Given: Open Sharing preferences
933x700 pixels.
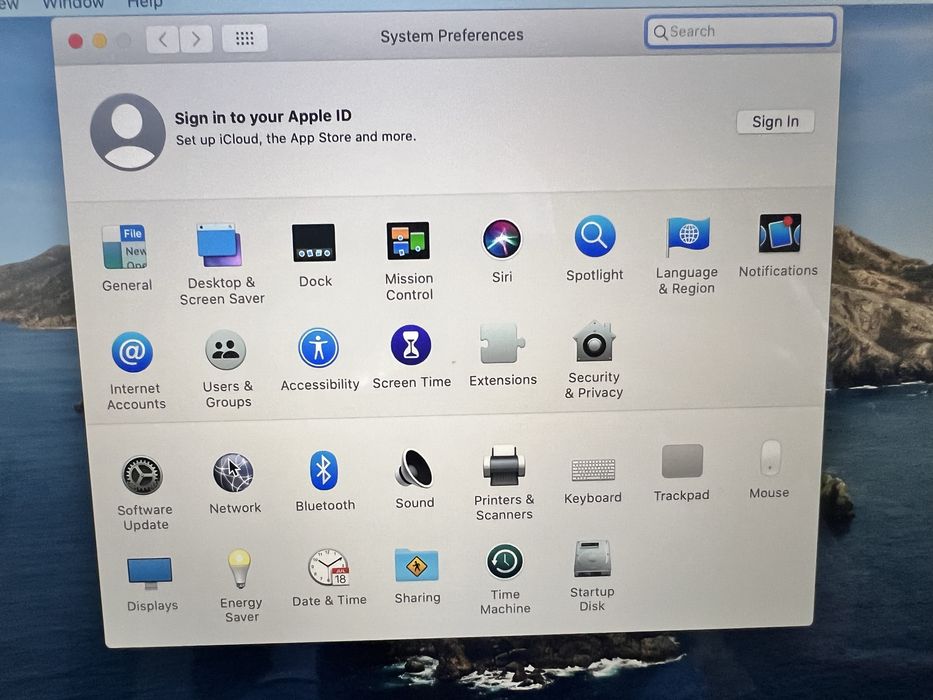Looking at the screenshot, I should [417, 576].
